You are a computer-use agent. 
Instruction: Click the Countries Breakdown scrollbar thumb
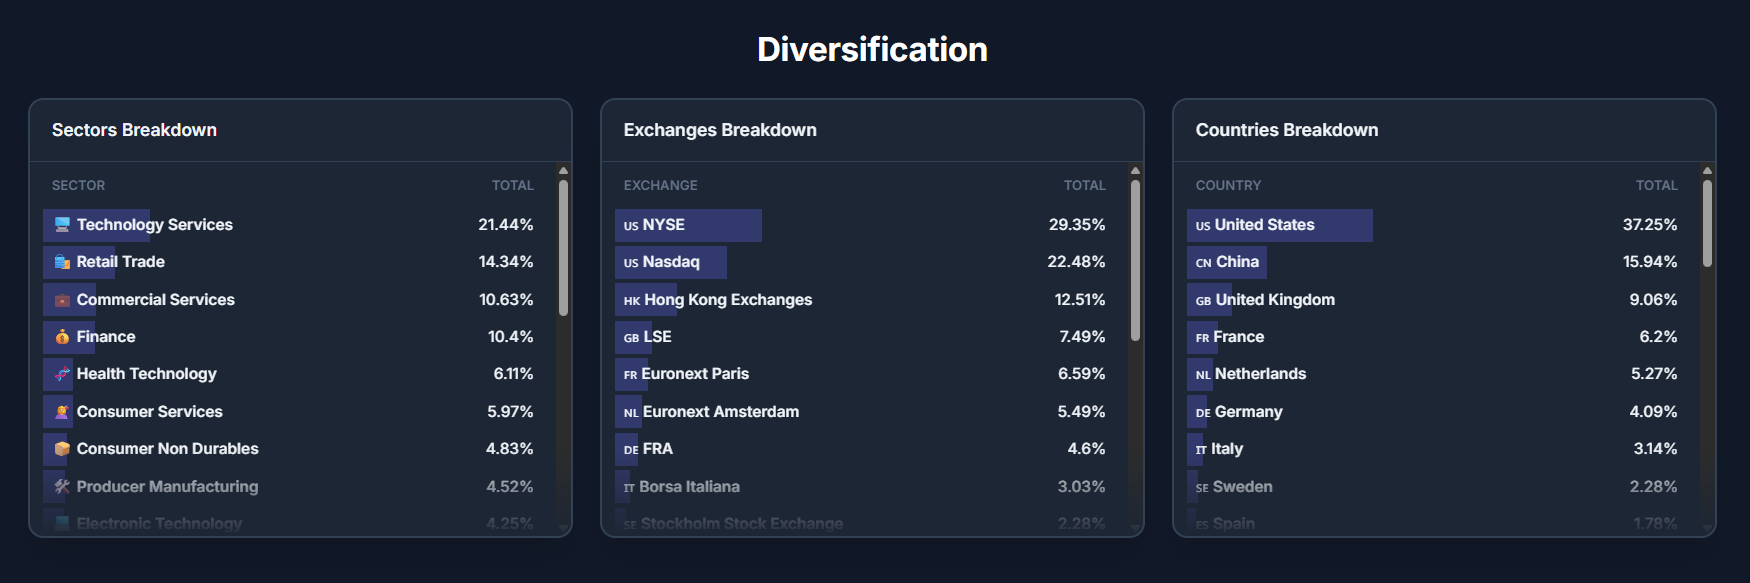pyautogui.click(x=1707, y=223)
